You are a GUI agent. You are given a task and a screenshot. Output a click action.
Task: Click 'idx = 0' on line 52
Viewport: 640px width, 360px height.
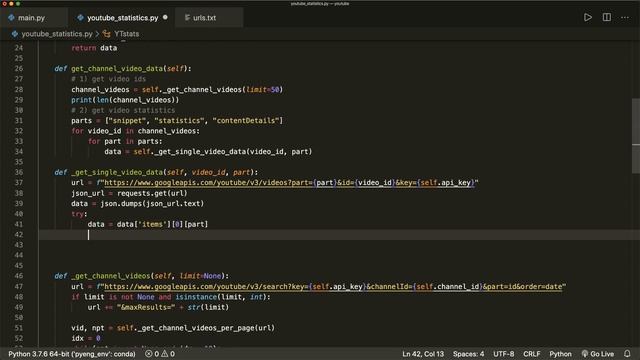(x=86, y=338)
